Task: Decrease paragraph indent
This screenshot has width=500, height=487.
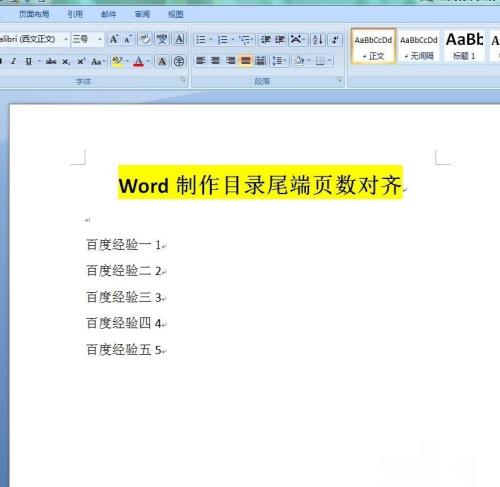Action: coord(265,40)
